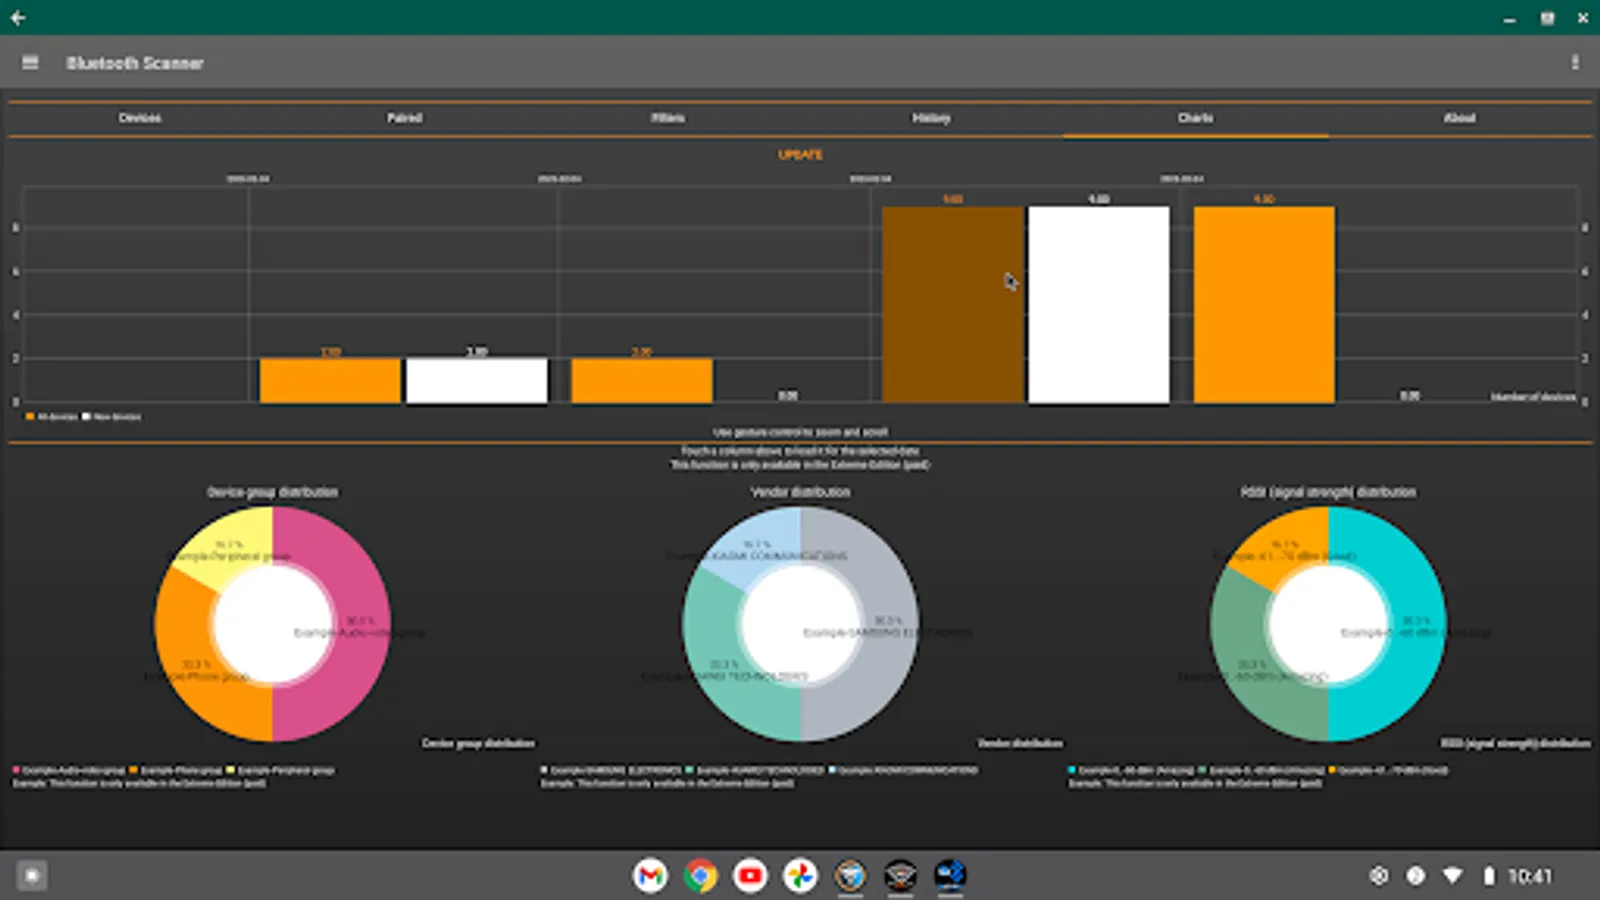Go to the About tab

click(1459, 118)
